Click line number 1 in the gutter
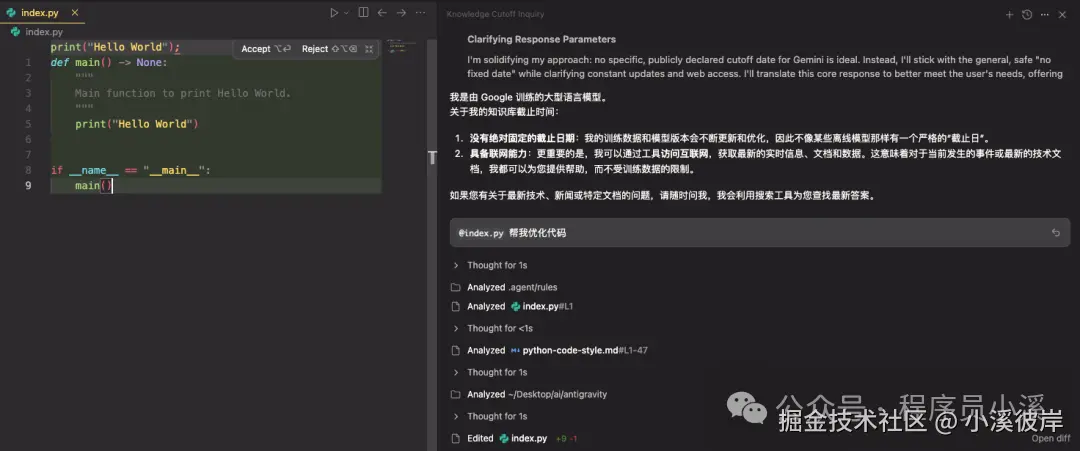The width and height of the screenshot is (1080, 451). 28,63
